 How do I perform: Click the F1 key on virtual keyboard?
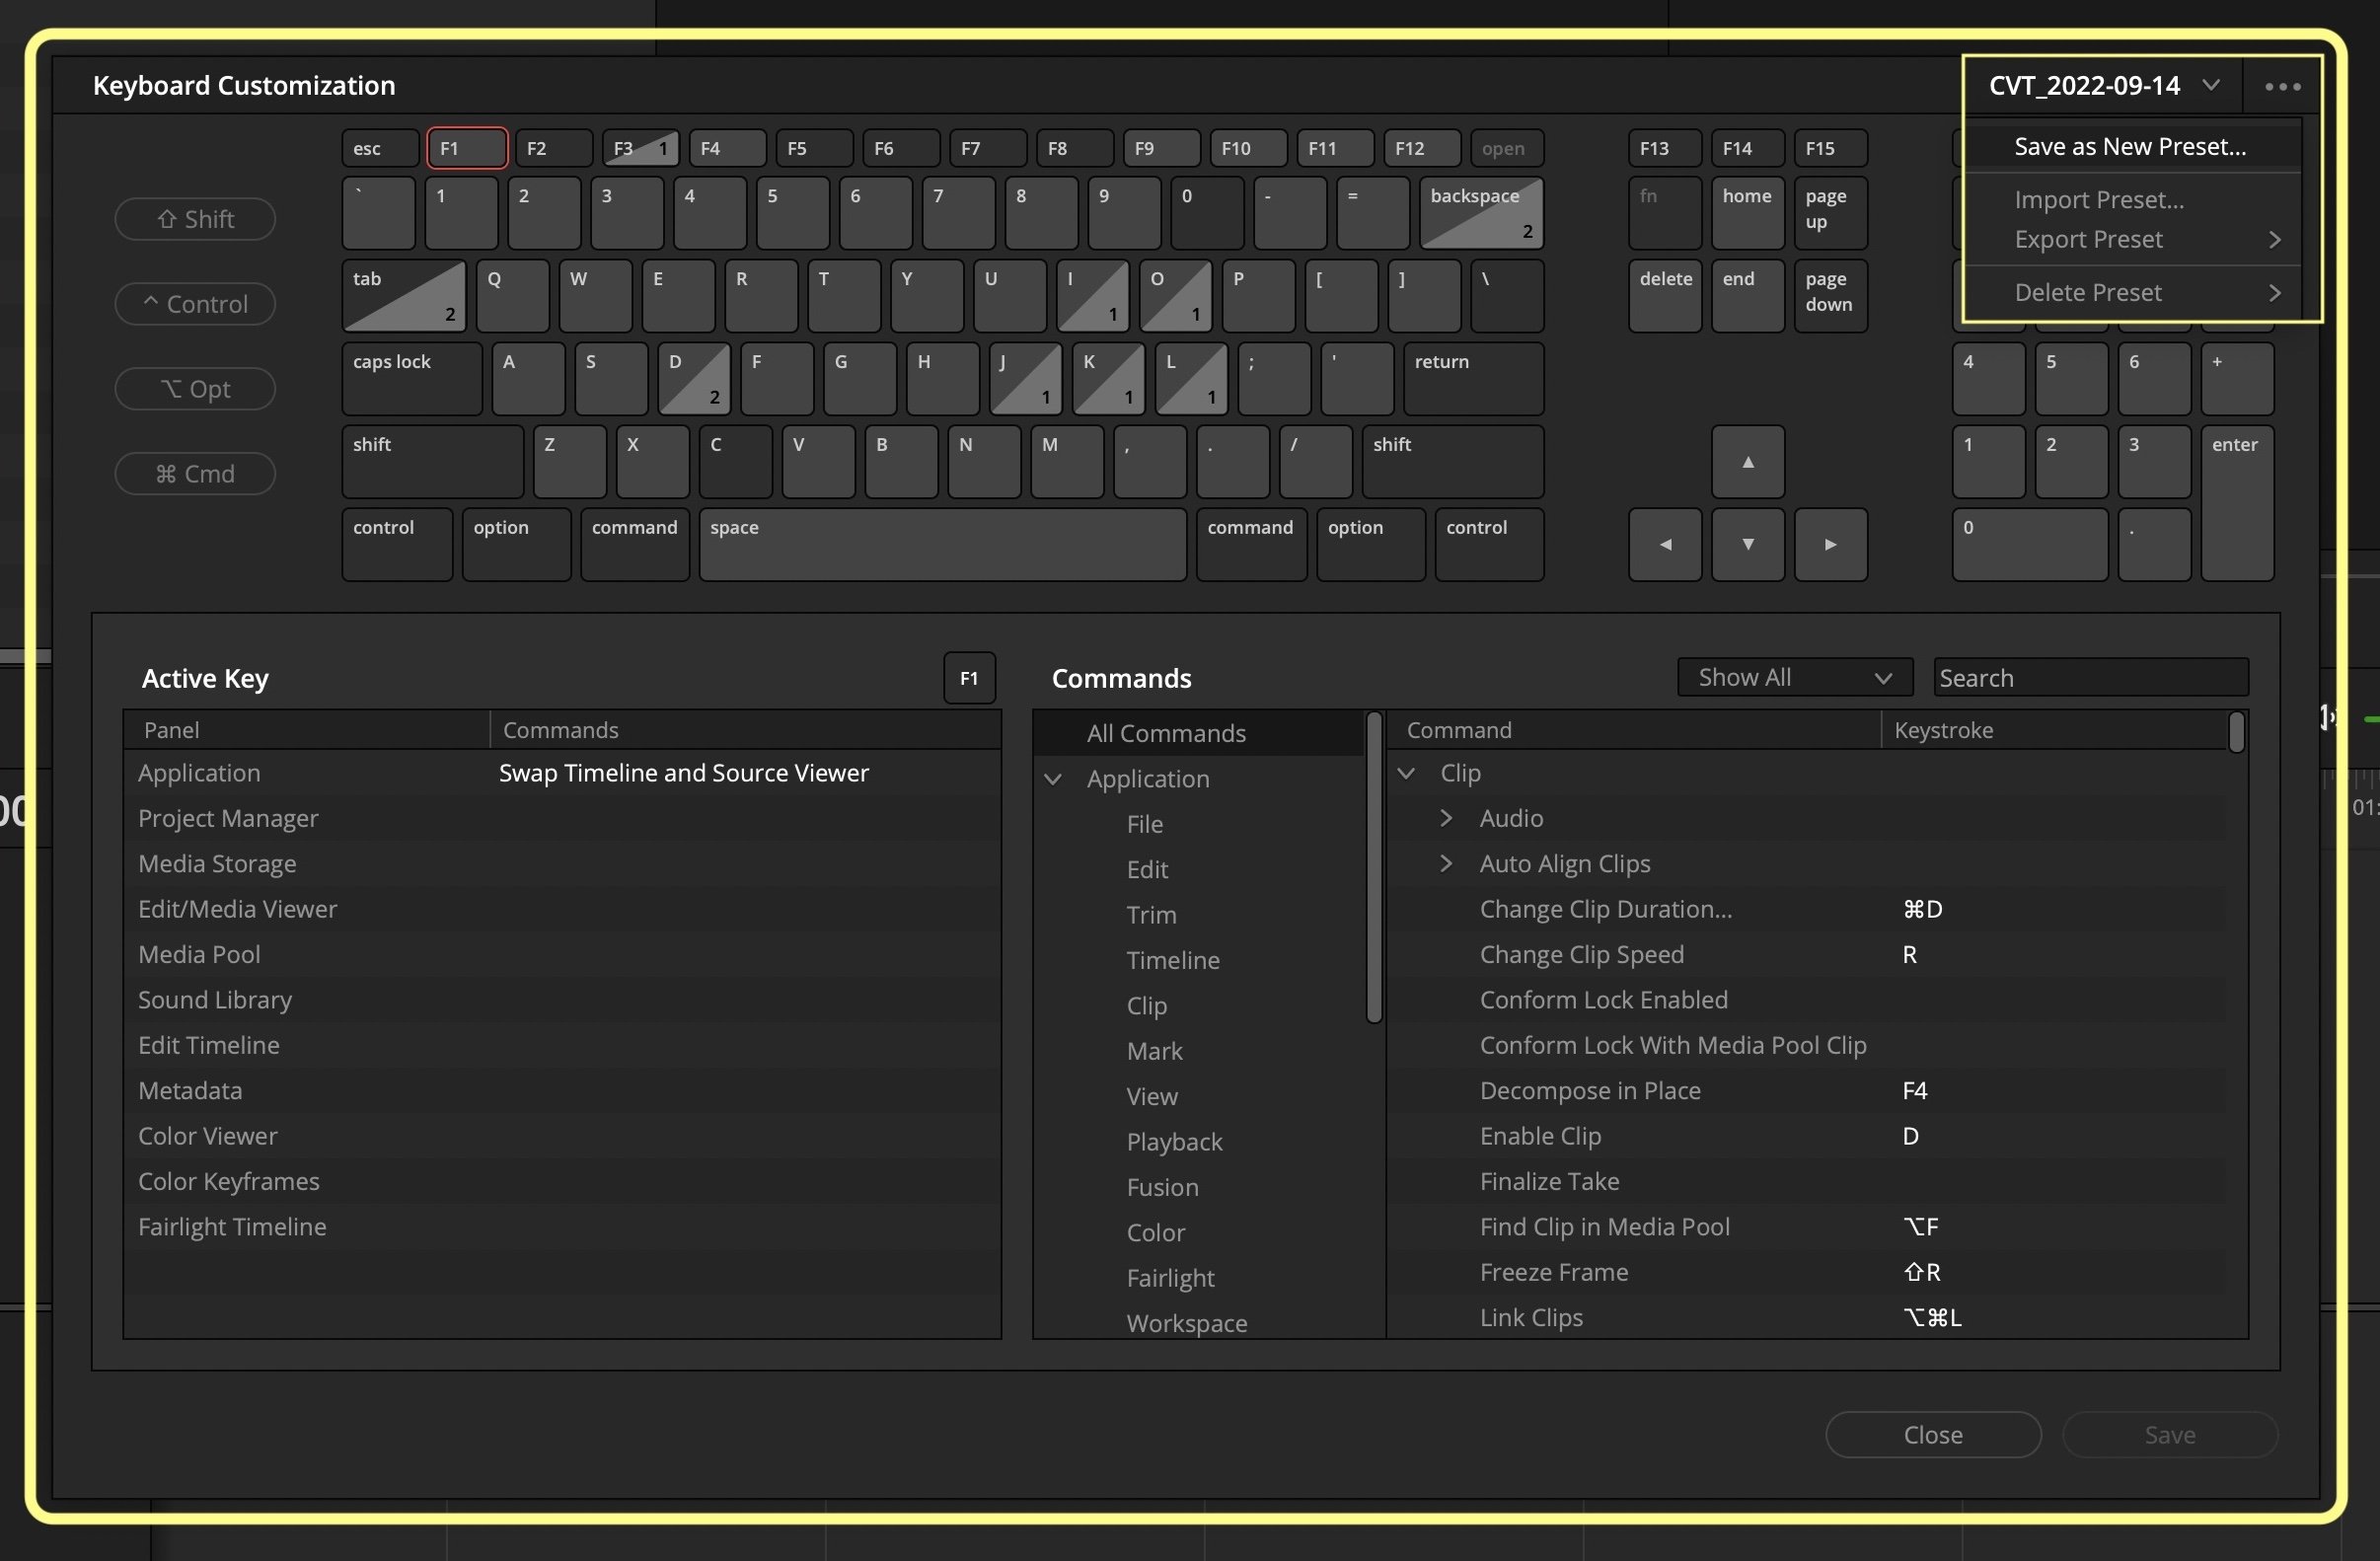click(x=467, y=148)
